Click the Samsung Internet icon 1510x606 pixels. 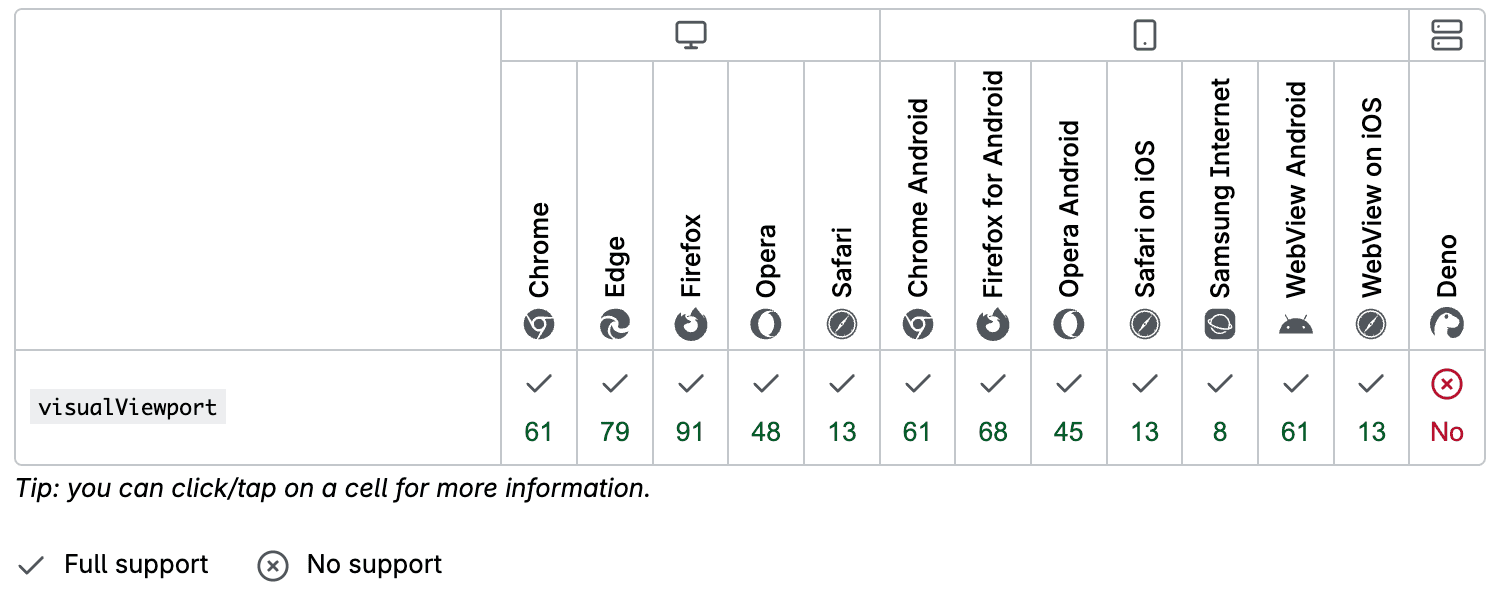click(1220, 325)
